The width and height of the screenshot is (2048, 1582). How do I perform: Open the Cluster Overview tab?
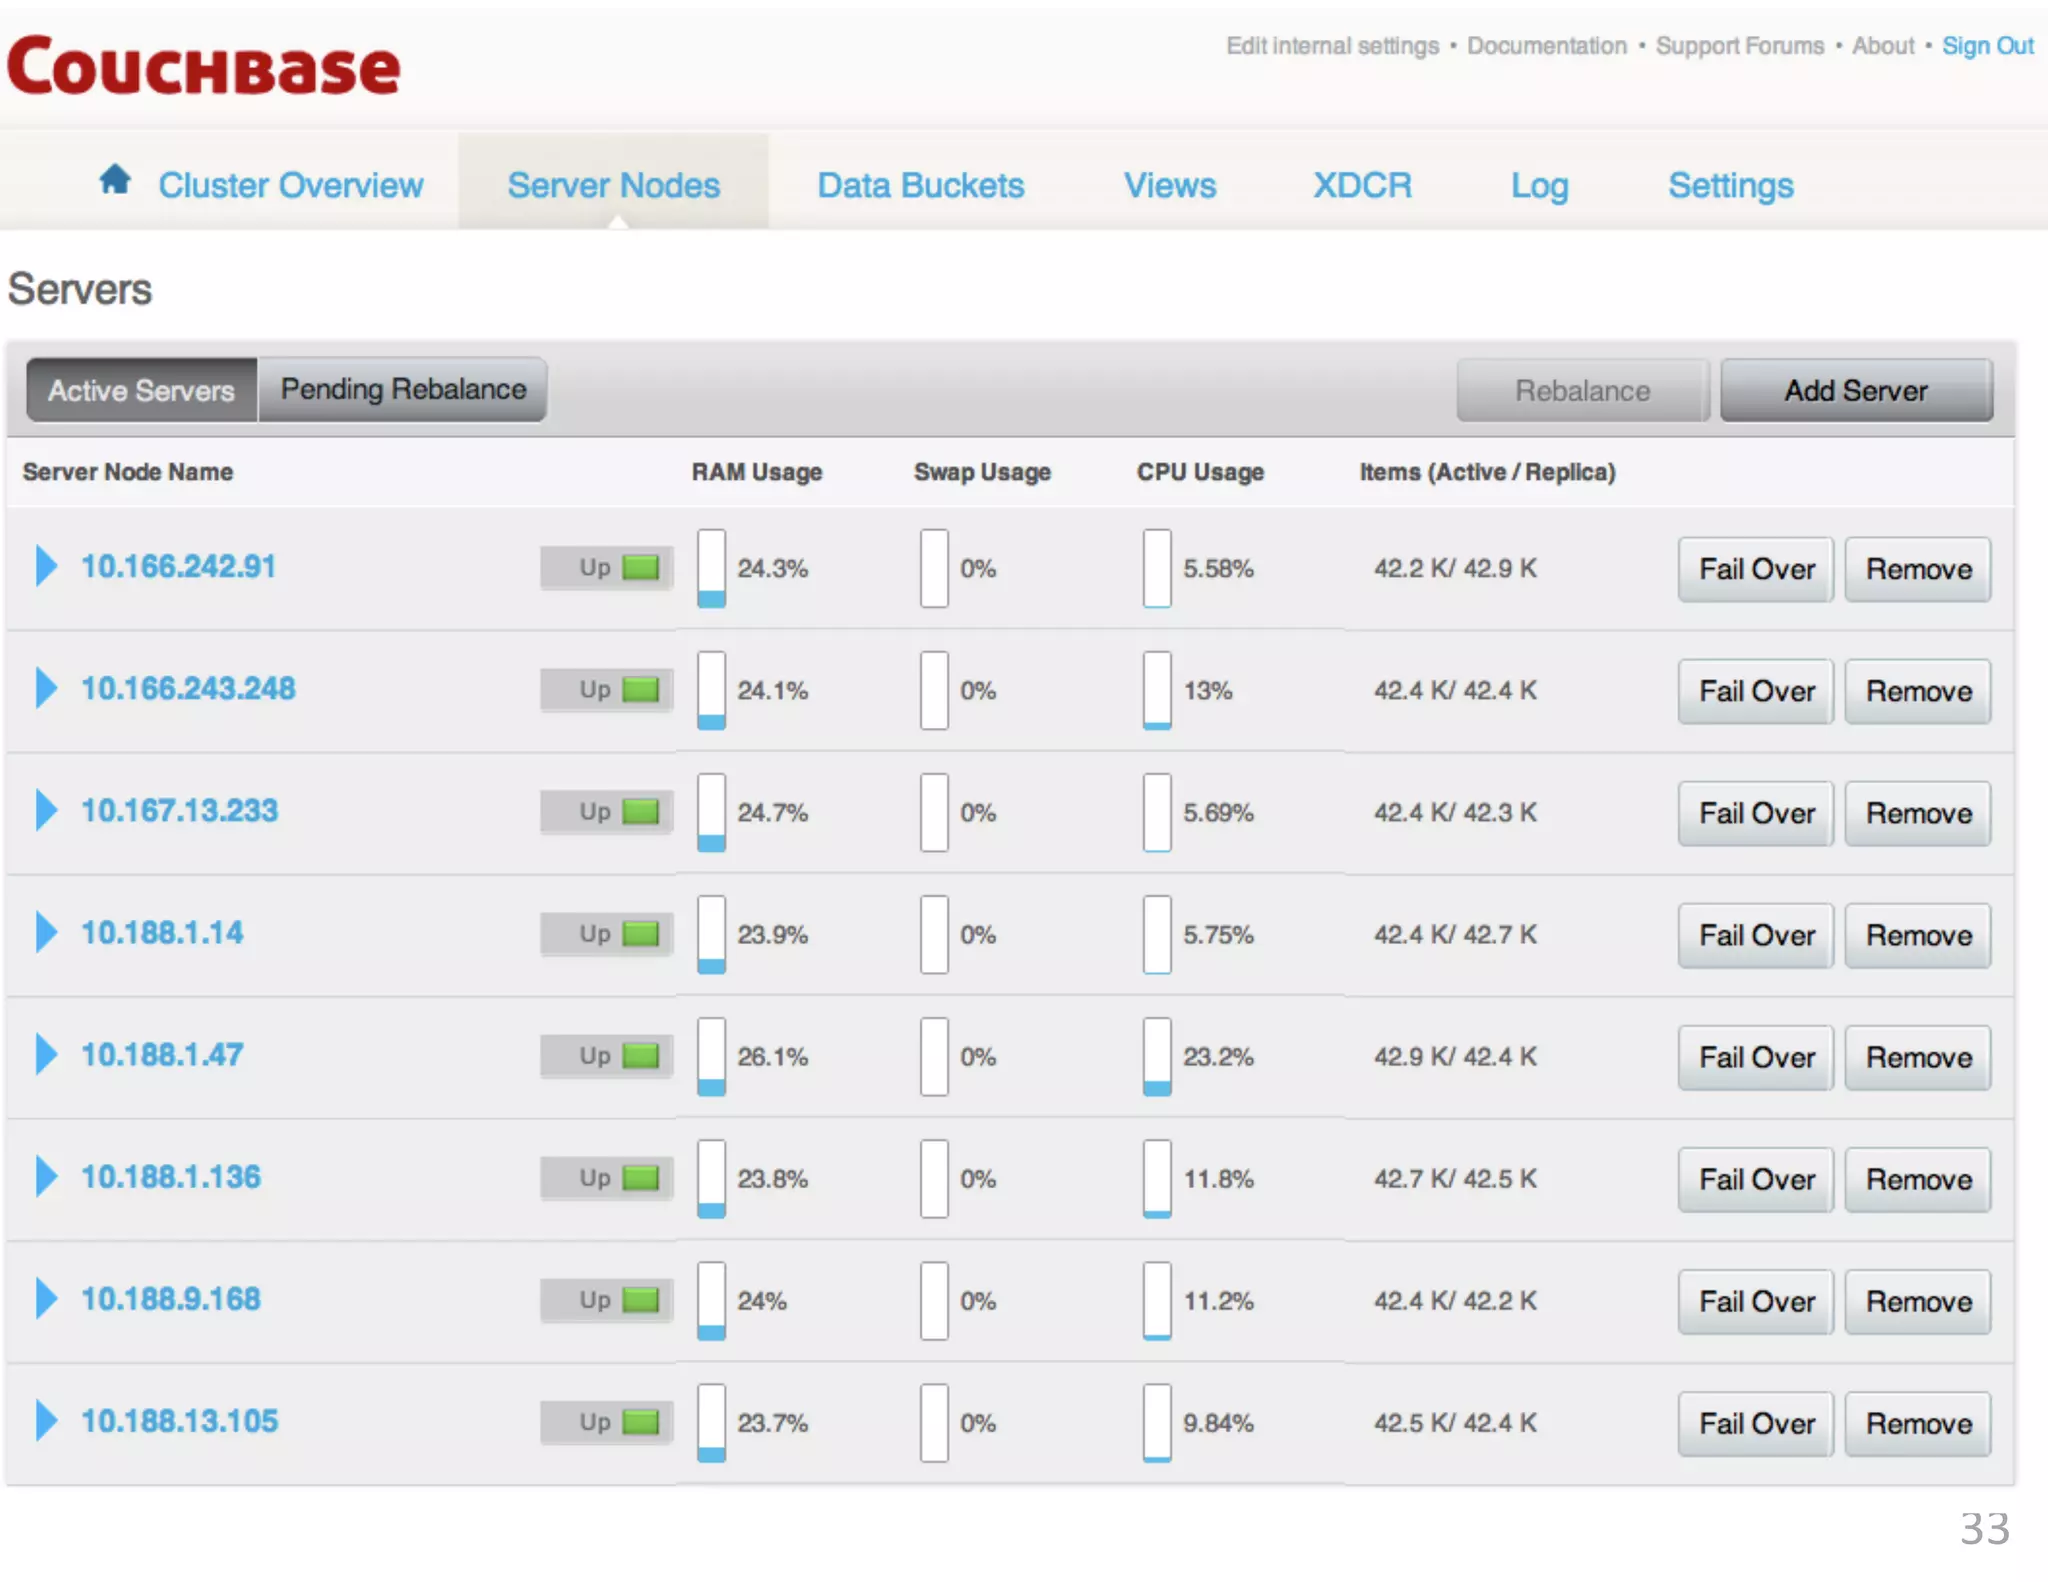point(290,185)
